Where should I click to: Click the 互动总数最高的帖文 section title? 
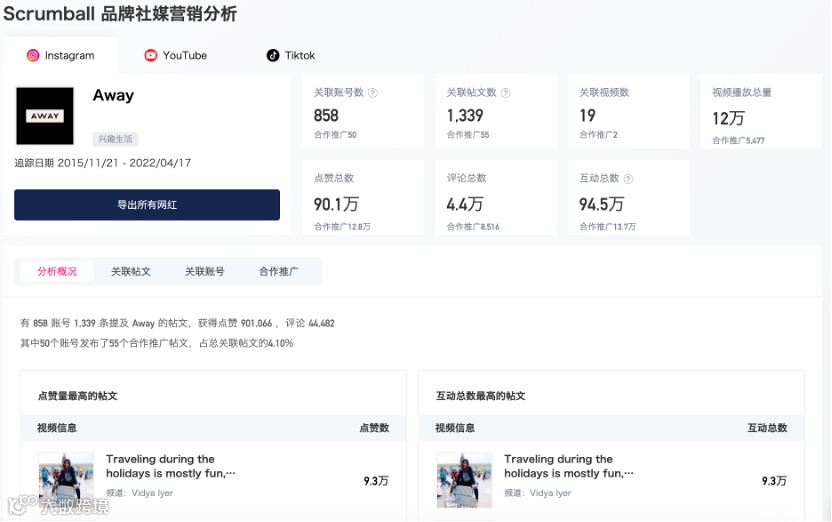click(x=480, y=396)
